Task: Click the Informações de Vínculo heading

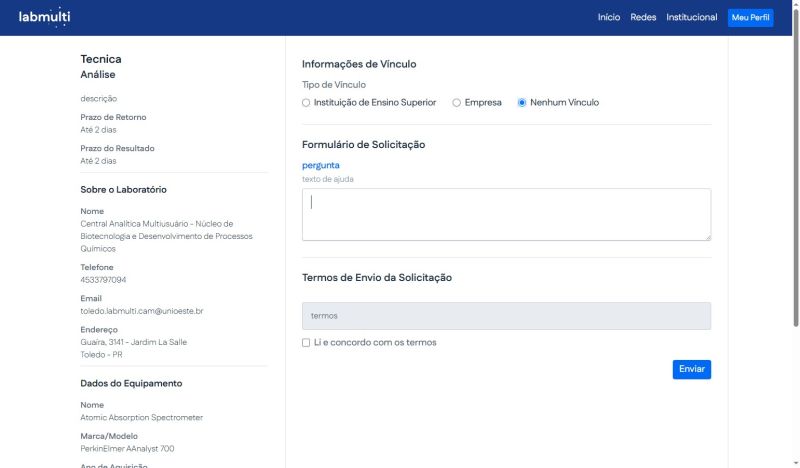Action: (x=359, y=64)
